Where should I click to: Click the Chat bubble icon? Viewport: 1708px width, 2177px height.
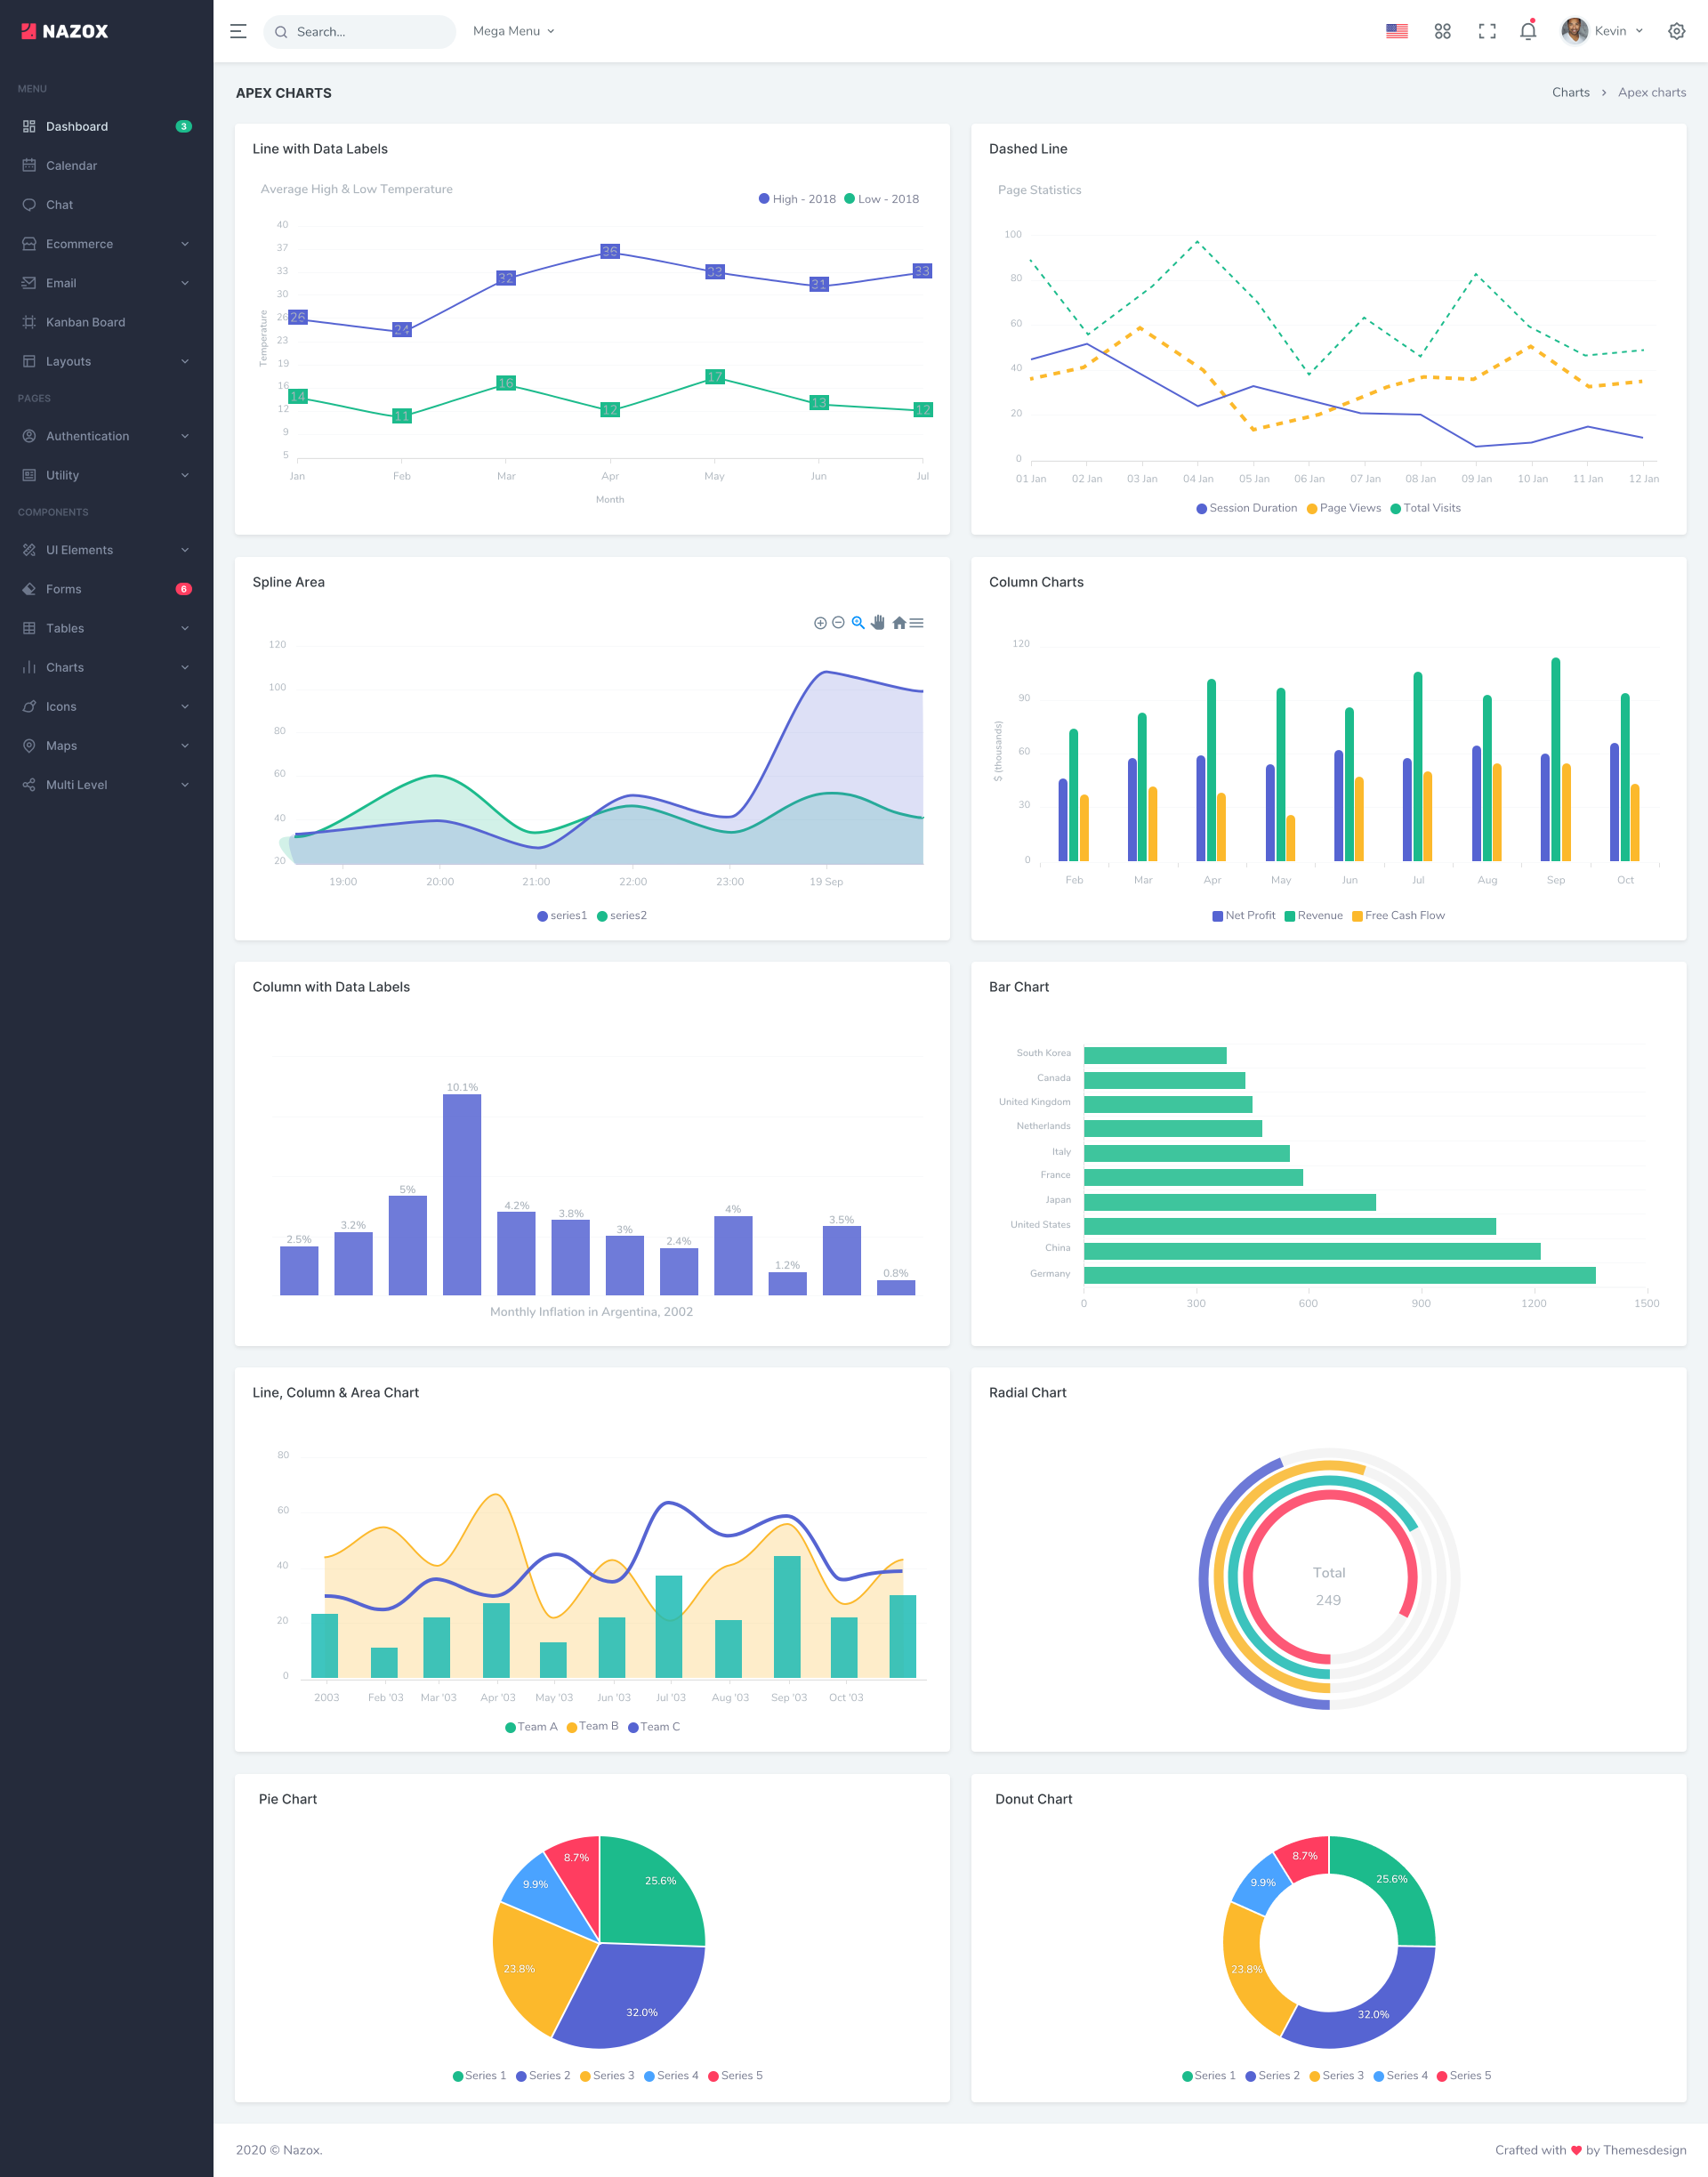29,204
